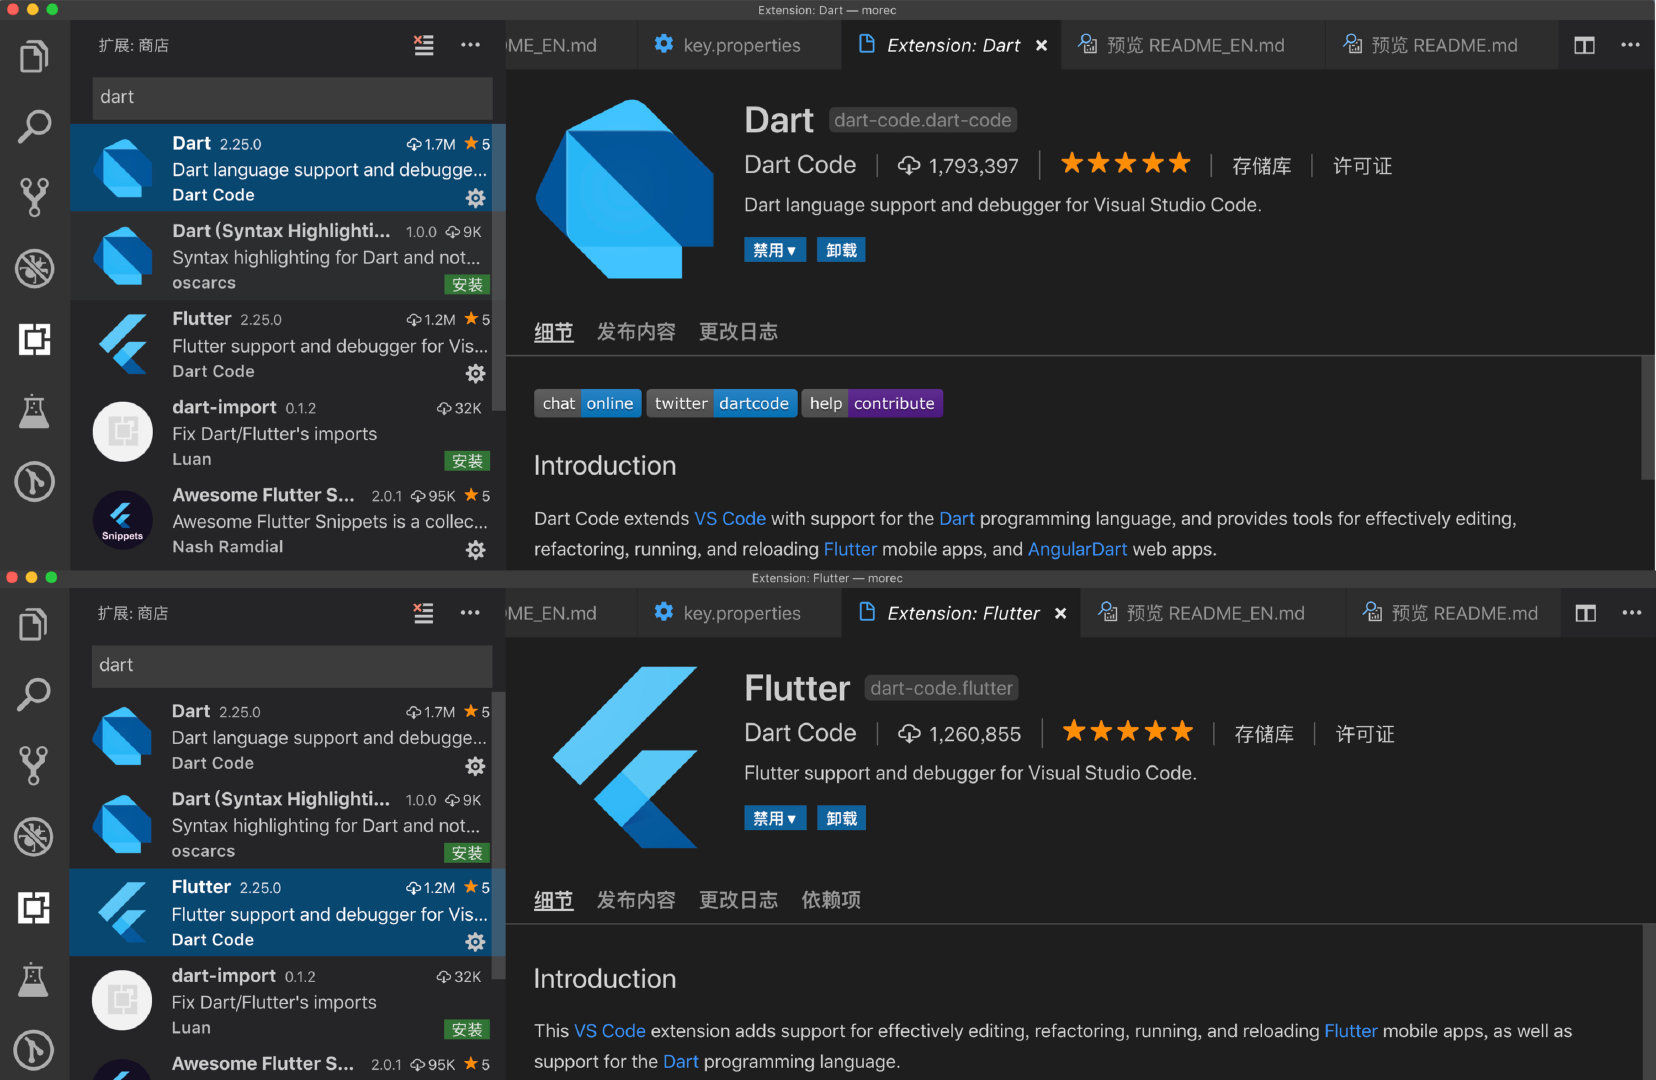Open Extensions icon in top window activity bar

34,340
